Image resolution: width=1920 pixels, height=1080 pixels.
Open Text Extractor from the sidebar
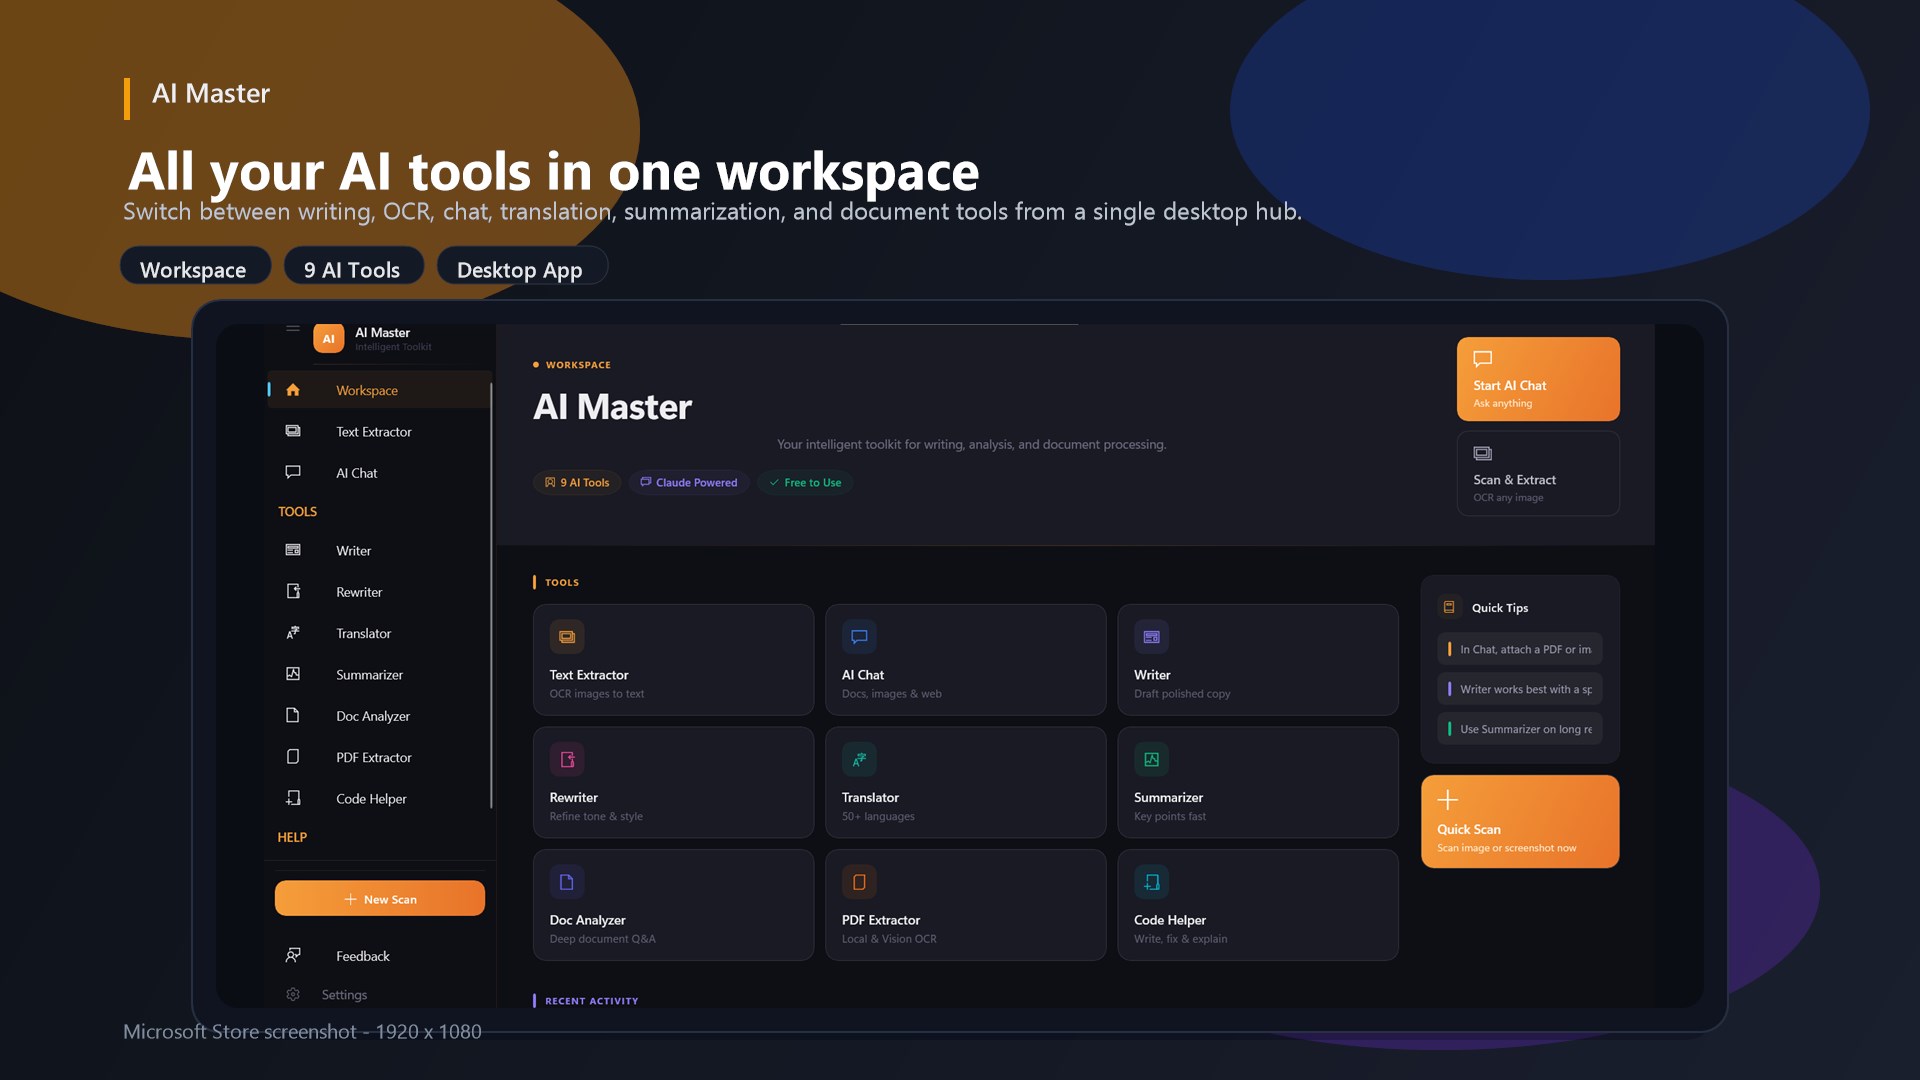(x=380, y=431)
